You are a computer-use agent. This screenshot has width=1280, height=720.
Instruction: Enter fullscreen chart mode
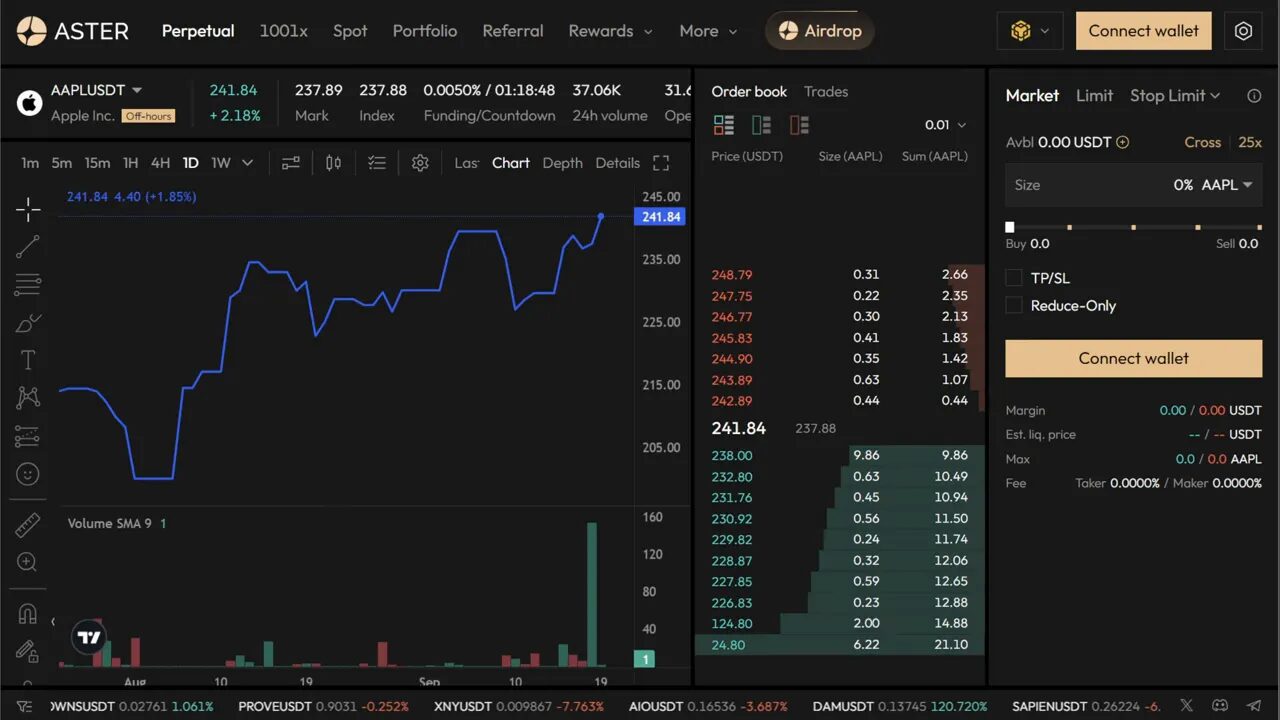pyautogui.click(x=661, y=162)
